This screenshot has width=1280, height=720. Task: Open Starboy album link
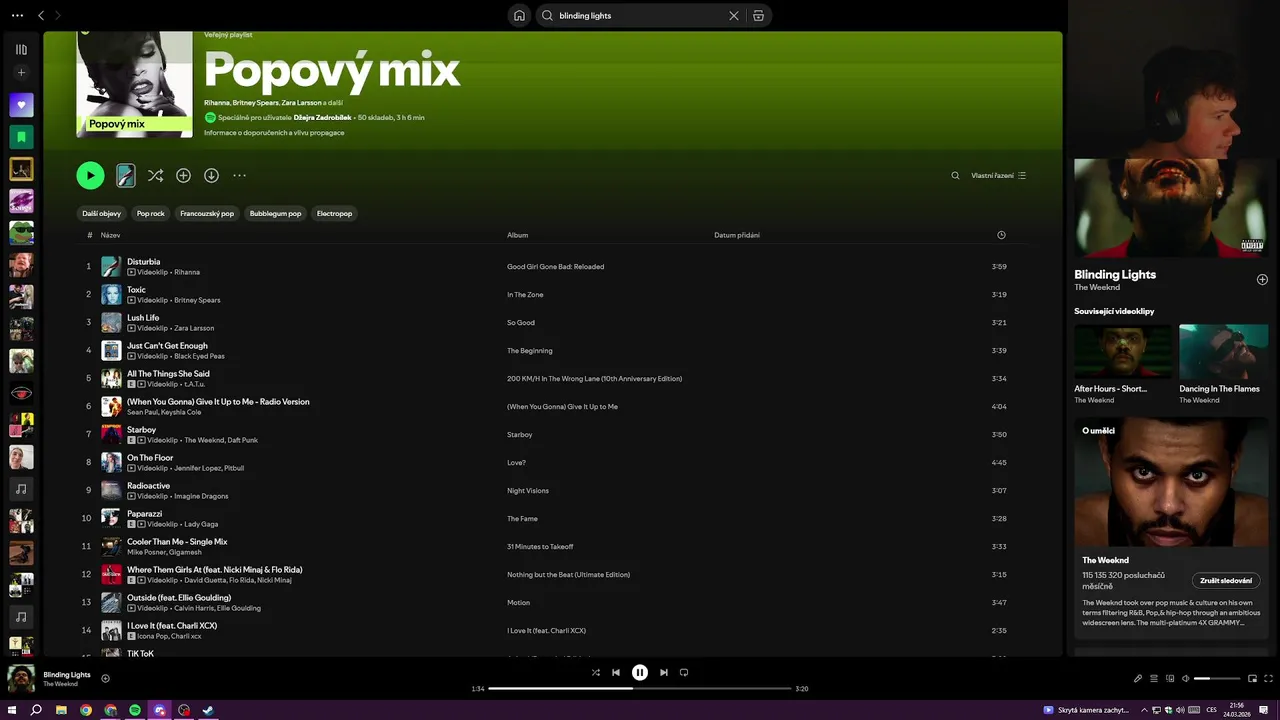pos(519,435)
